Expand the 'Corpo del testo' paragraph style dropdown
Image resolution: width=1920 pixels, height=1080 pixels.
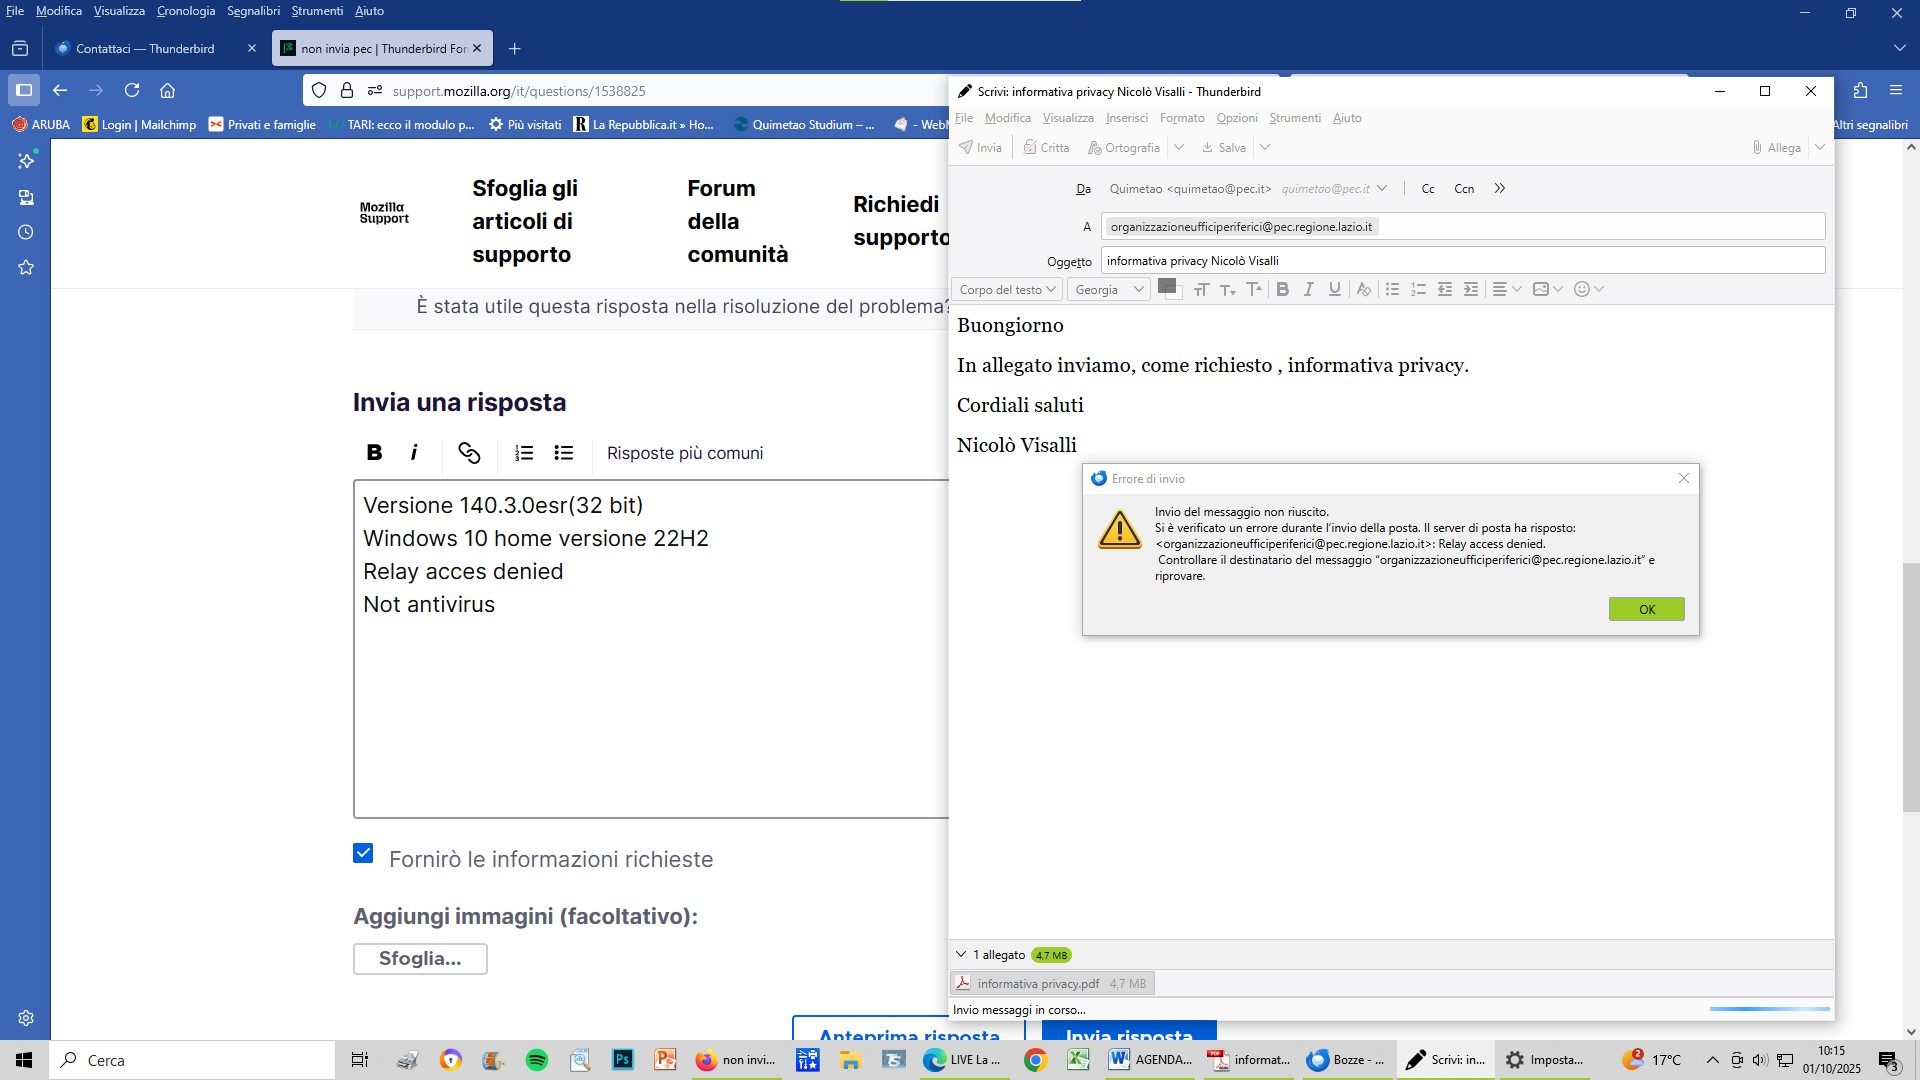tap(1006, 289)
